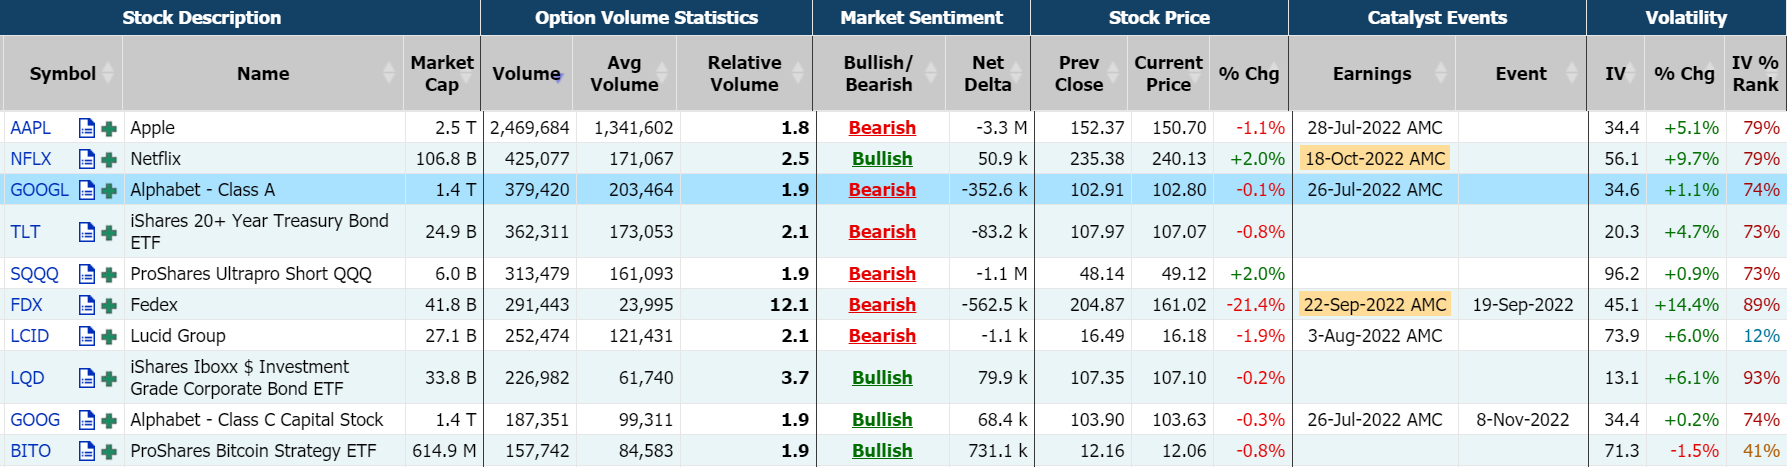Click green plus icon next to TLT
Screen dimensions: 1787x467
109,232
